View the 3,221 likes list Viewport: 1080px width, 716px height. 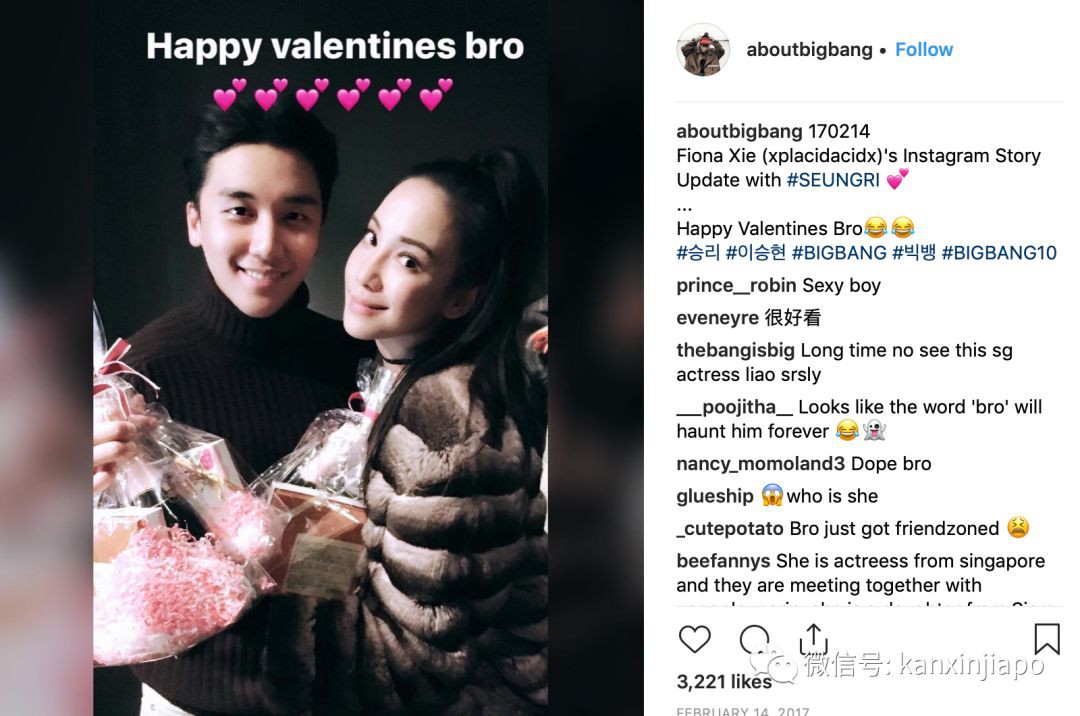coord(724,682)
